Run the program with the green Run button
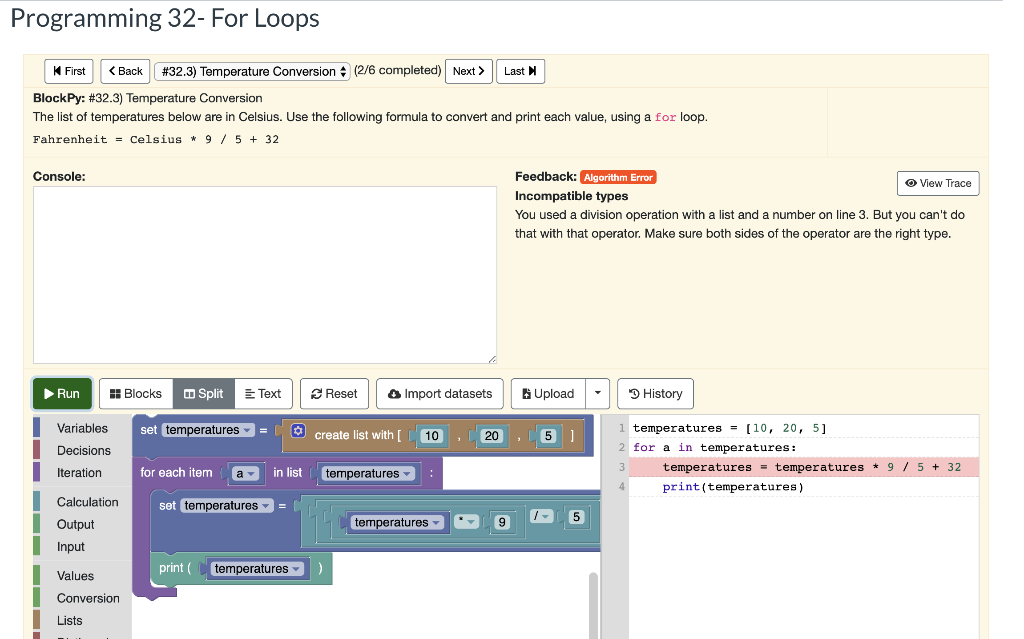The width and height of the screenshot is (1024, 639). click(61, 393)
